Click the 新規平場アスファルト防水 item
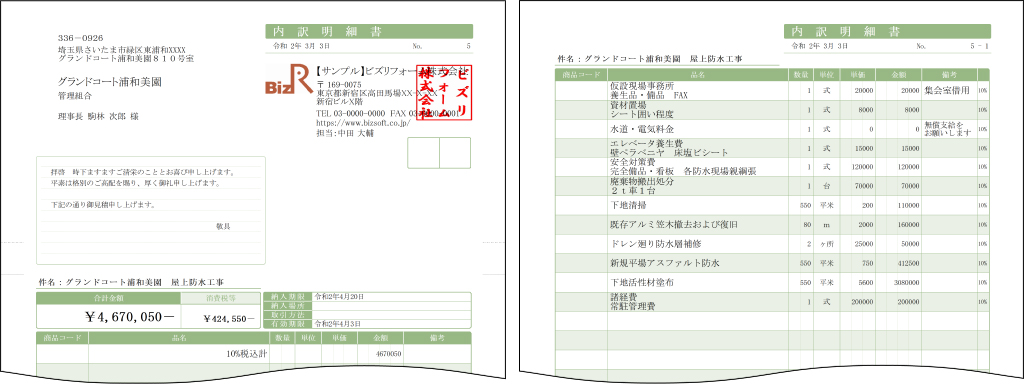1024x384 pixels. pyautogui.click(x=665, y=263)
